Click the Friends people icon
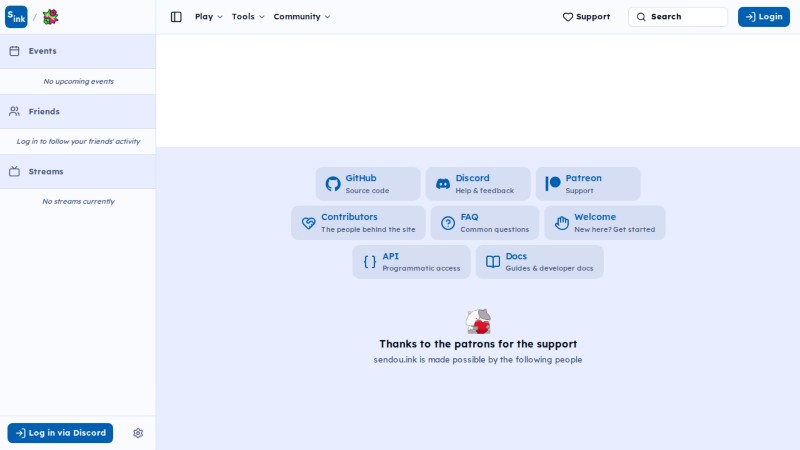 pyautogui.click(x=14, y=111)
